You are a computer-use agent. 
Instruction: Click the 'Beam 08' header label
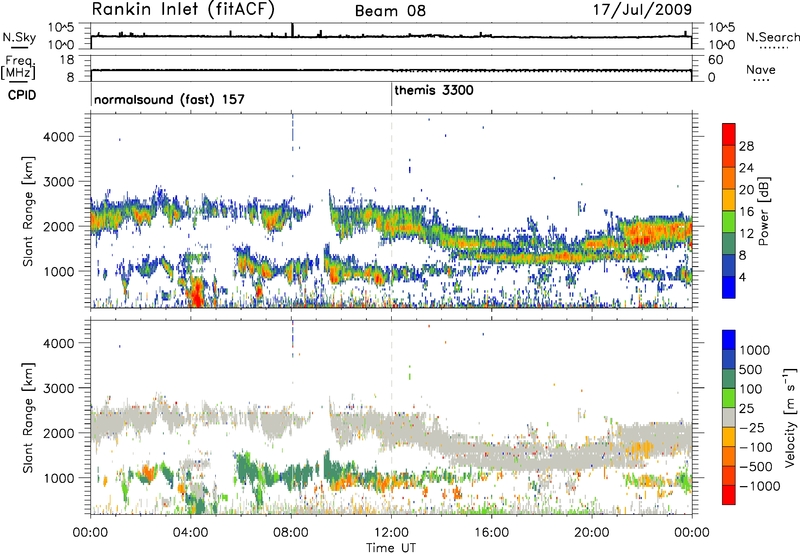click(390, 11)
